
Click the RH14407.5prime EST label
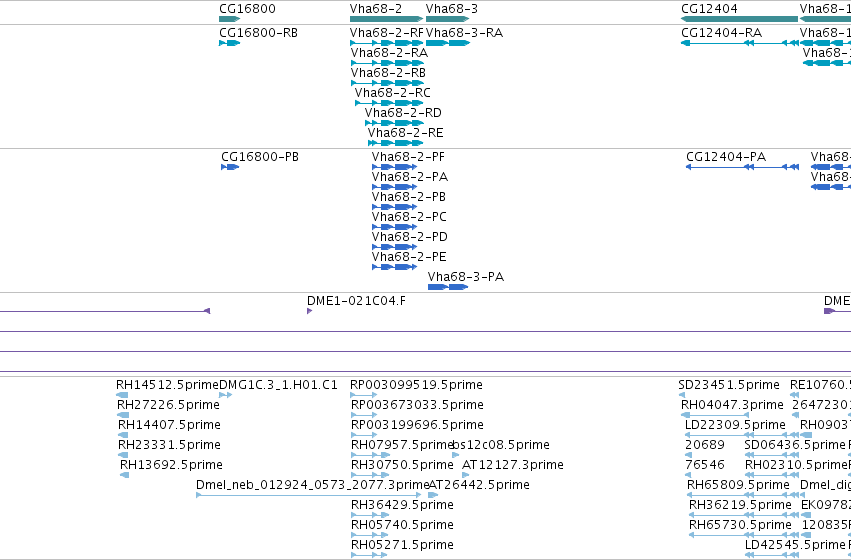[x=169, y=425]
